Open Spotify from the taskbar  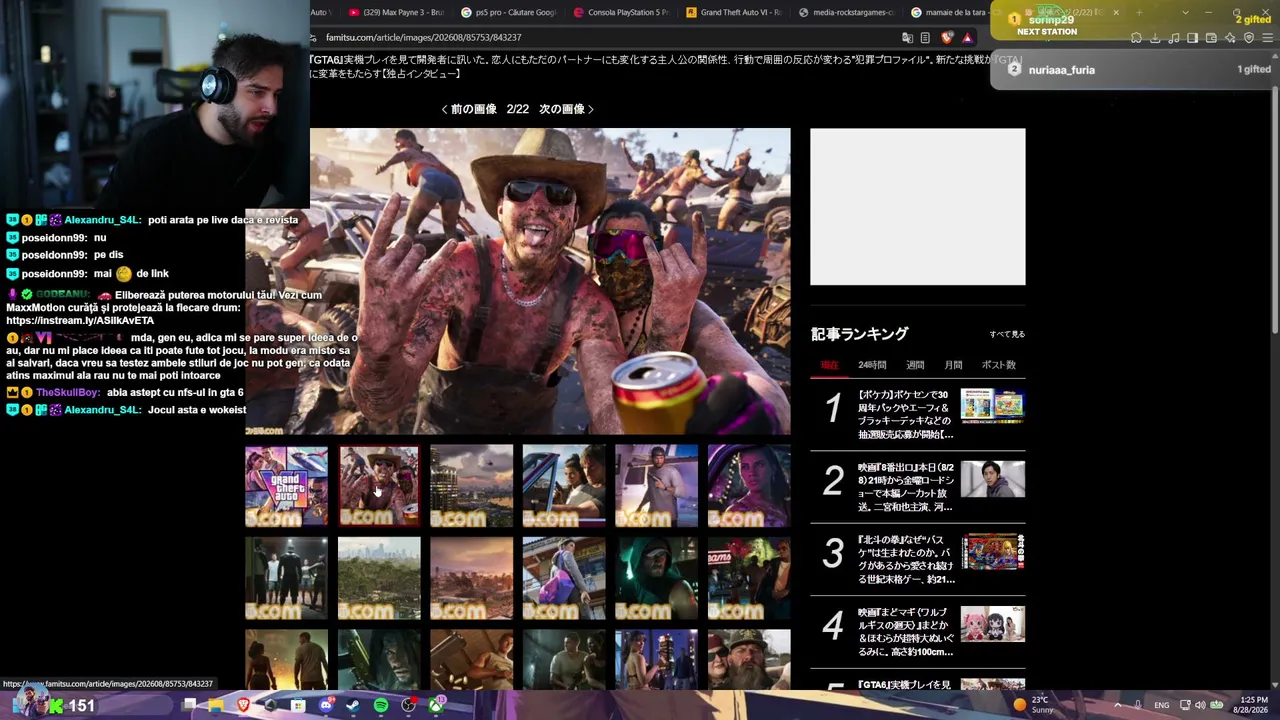pyautogui.click(x=381, y=705)
